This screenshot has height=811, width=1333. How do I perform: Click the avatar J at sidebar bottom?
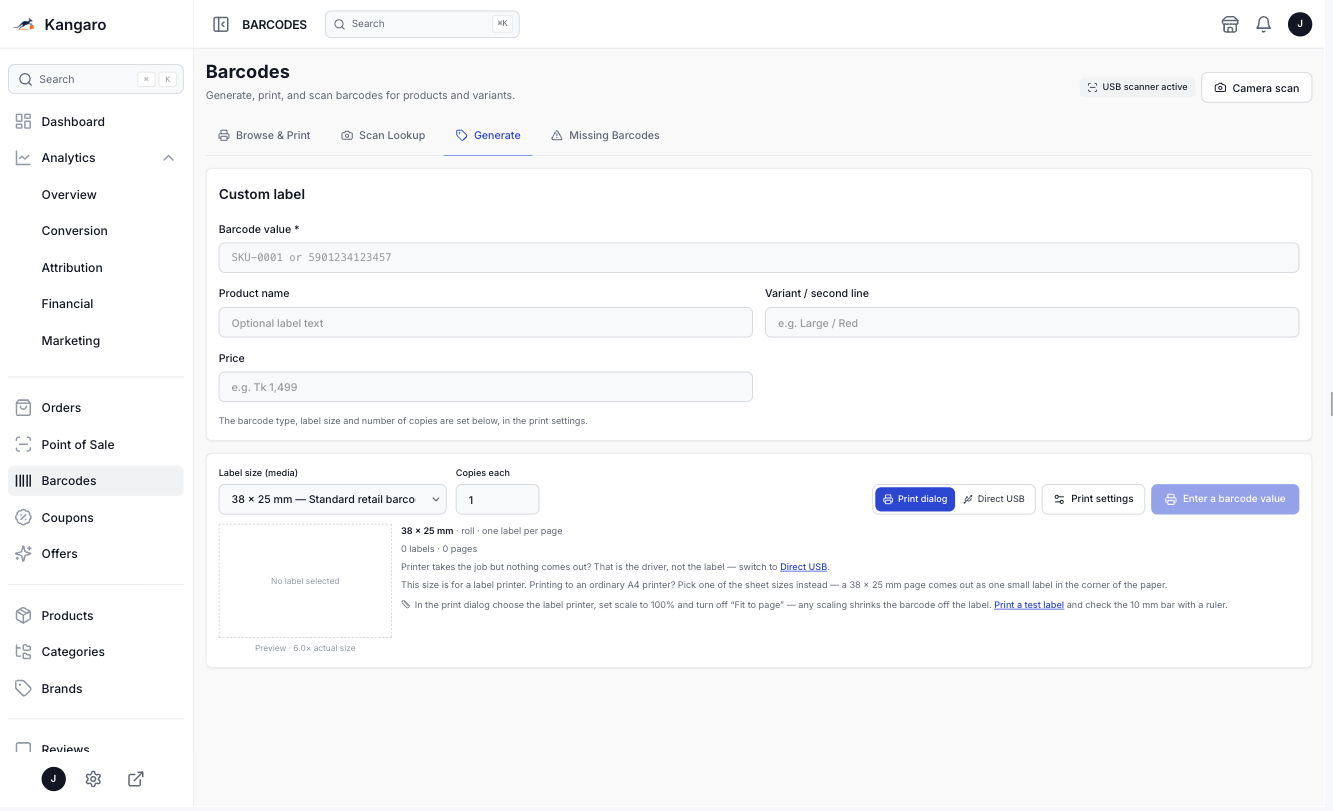pos(54,779)
